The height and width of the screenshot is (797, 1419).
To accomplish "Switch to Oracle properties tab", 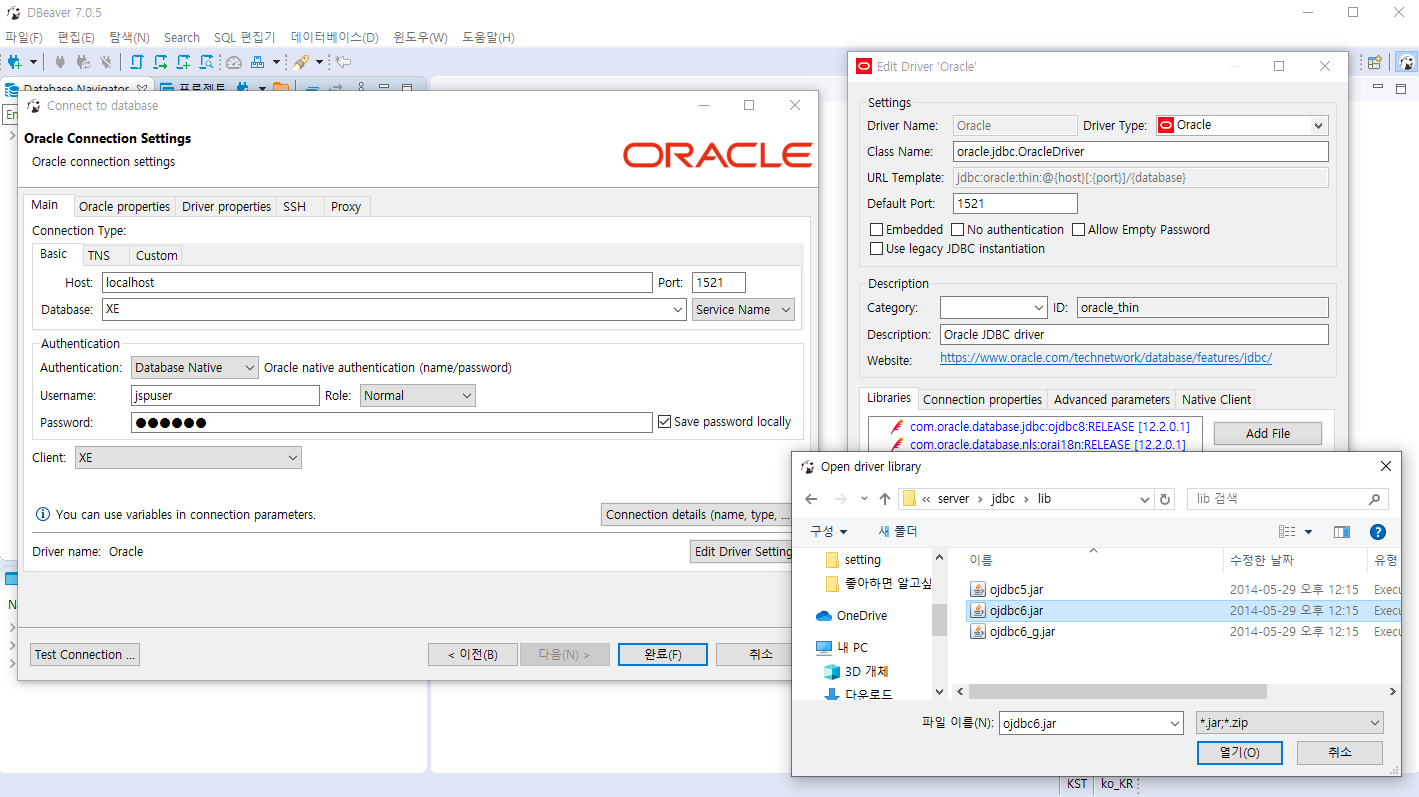I will point(124,207).
